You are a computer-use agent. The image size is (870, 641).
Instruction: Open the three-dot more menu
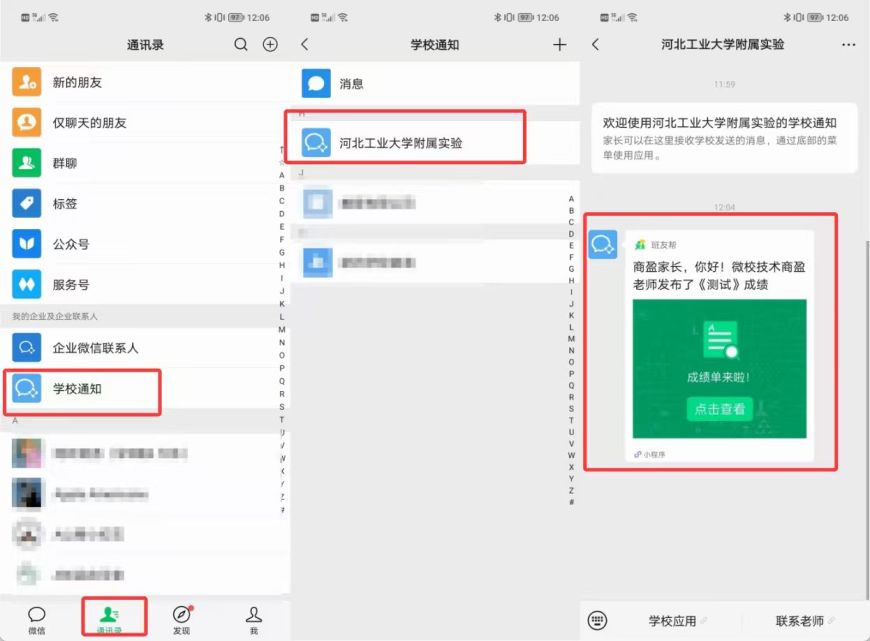[849, 45]
